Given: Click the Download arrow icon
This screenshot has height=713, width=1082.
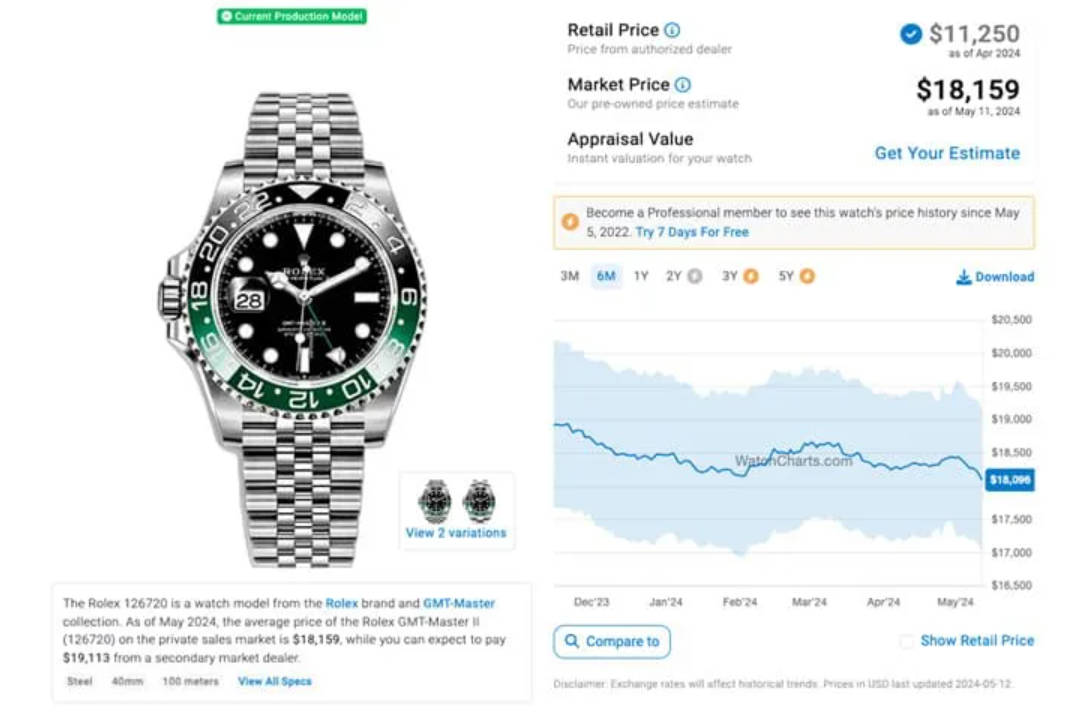Looking at the screenshot, I should [963, 277].
